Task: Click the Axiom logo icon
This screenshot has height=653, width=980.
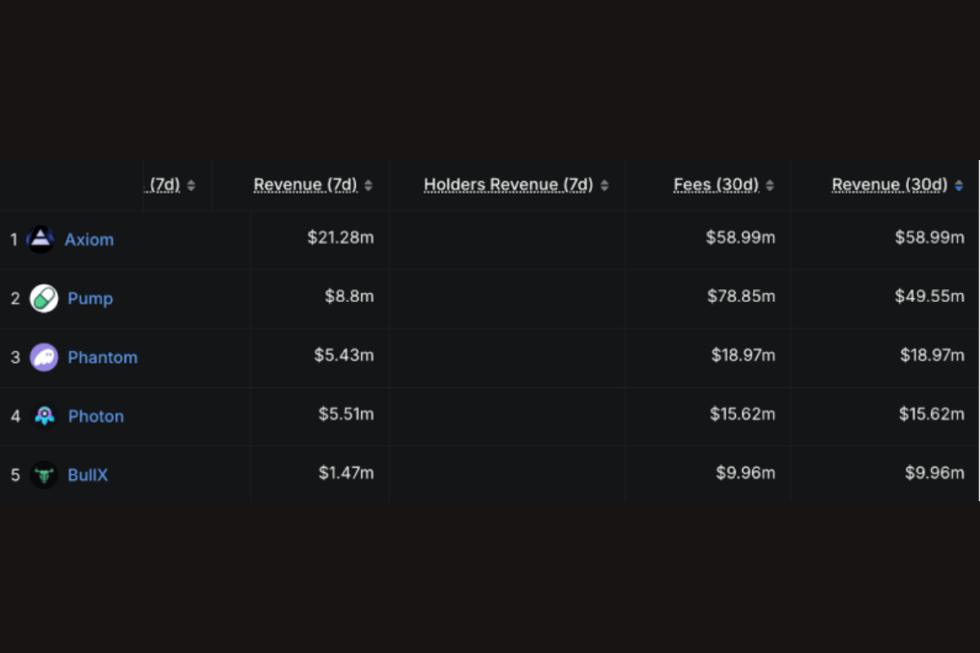Action: click(41, 239)
